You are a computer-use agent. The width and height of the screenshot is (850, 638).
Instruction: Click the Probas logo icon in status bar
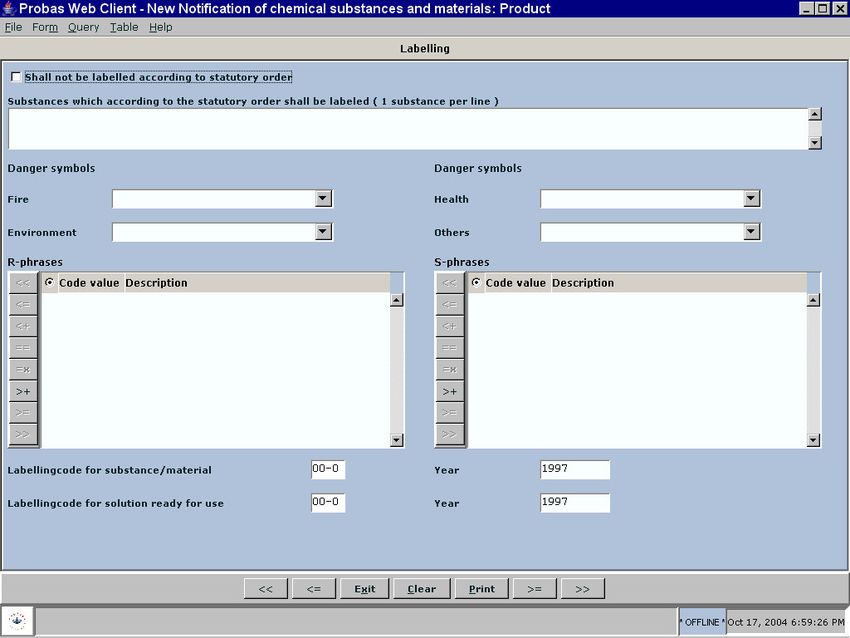coord(18,620)
